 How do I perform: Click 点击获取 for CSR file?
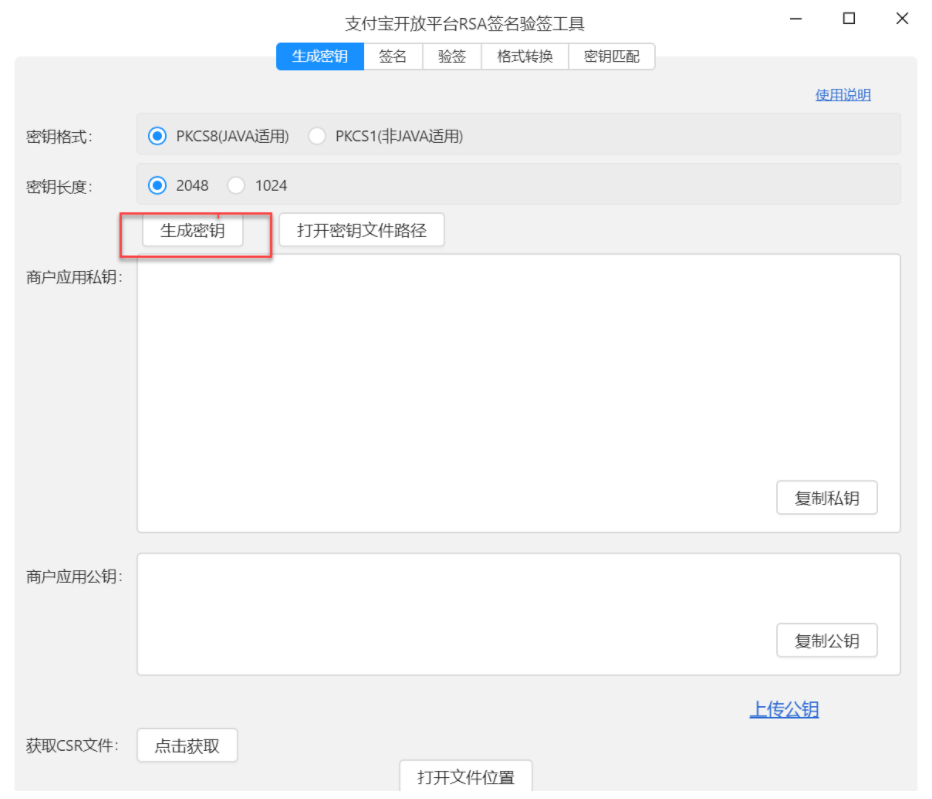point(187,745)
